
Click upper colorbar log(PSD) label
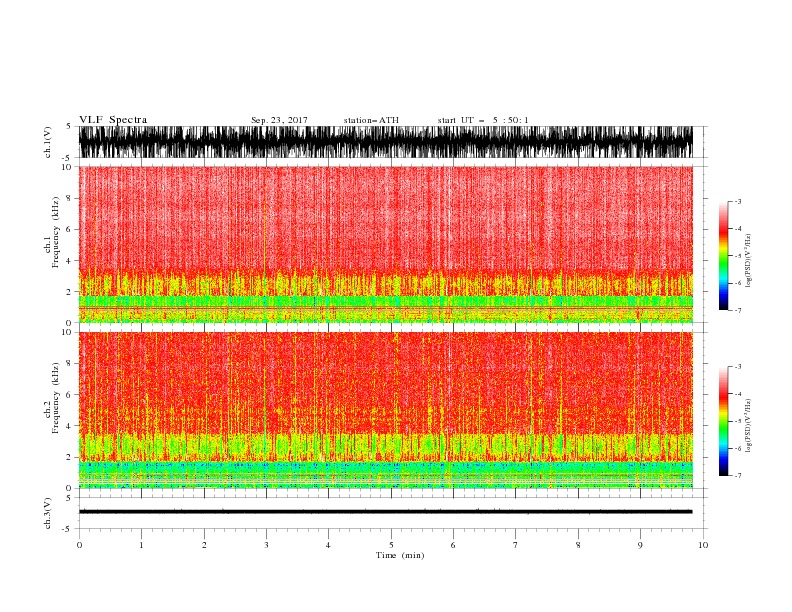(748, 261)
